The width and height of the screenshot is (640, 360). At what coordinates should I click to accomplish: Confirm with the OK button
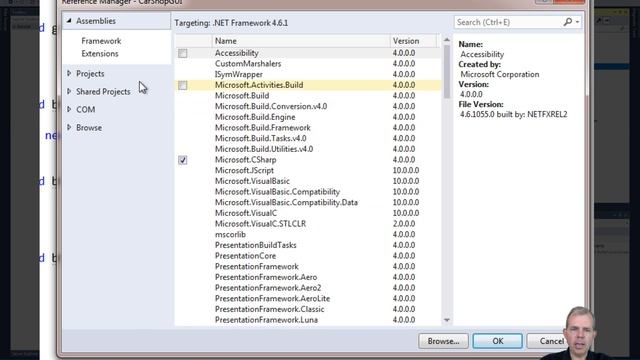pos(498,341)
